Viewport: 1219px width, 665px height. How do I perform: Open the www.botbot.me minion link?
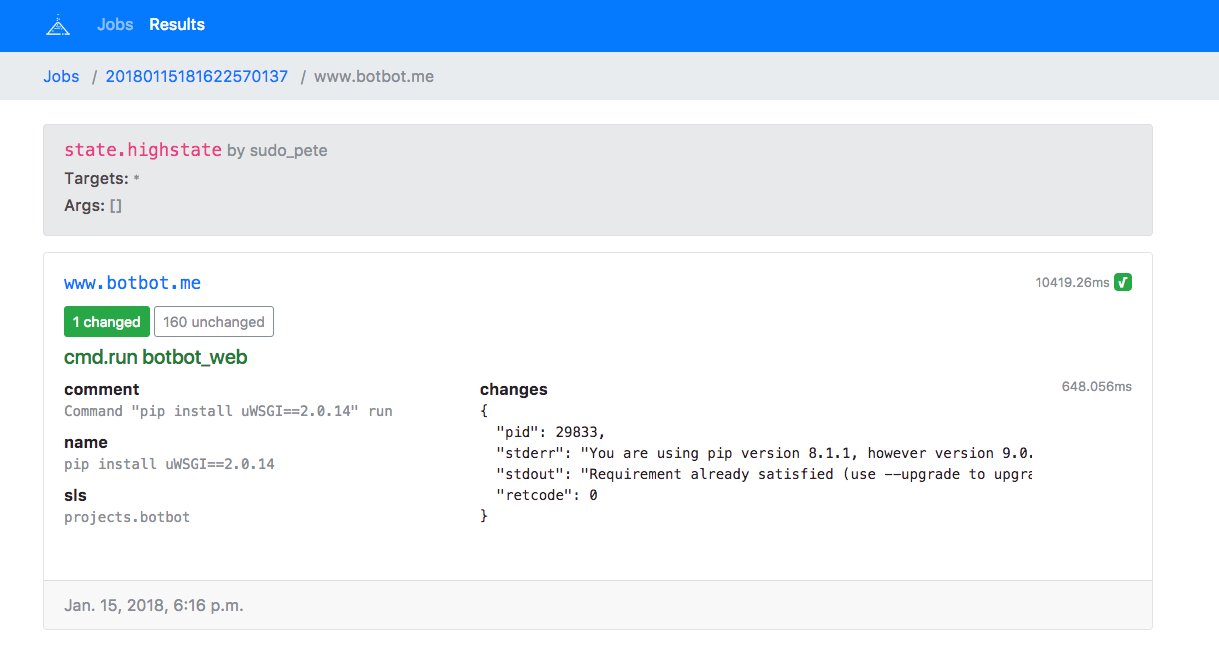132,283
